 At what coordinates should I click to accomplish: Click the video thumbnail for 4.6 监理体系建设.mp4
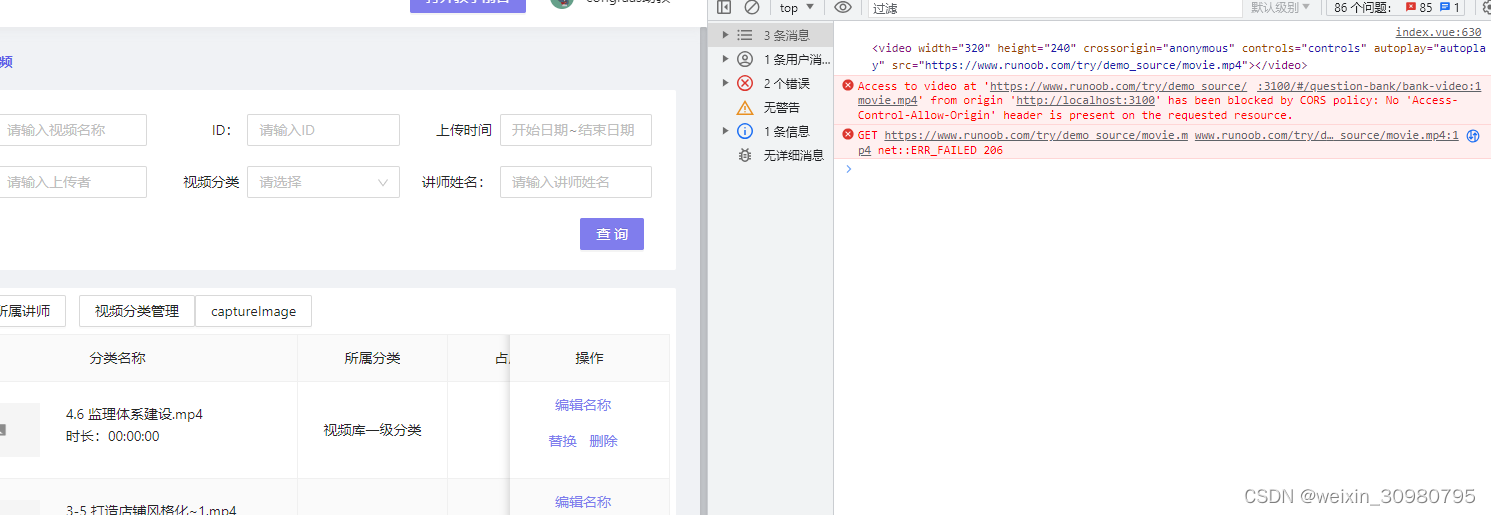[x=20, y=430]
